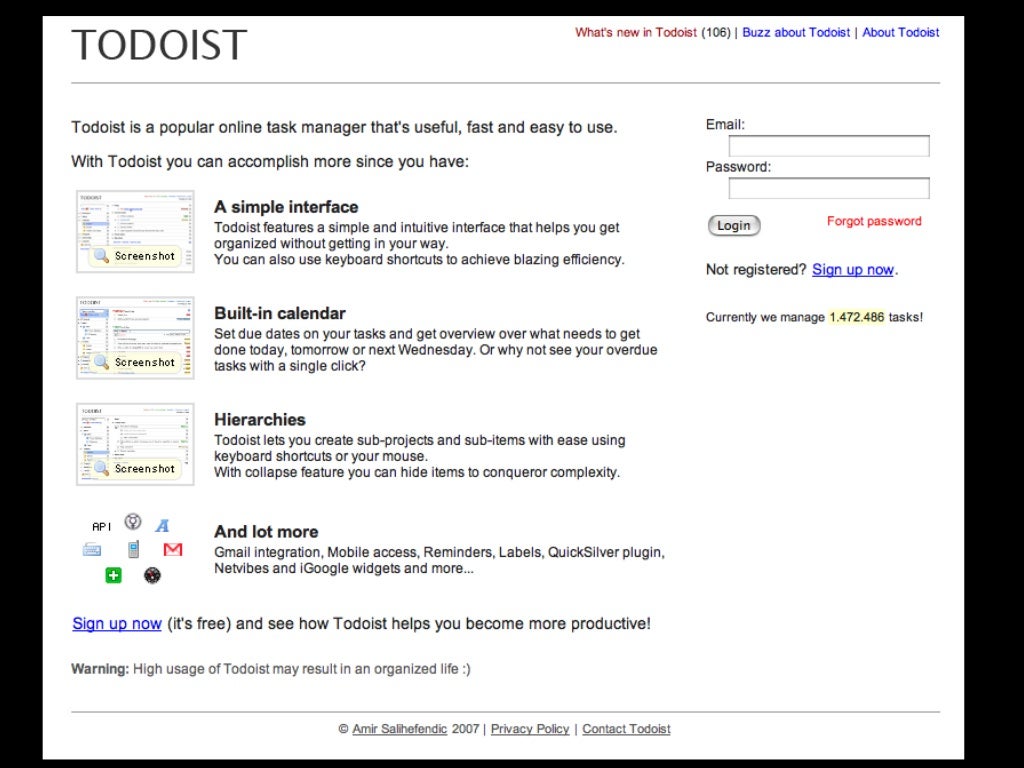This screenshot has height=768, width=1024.
Task: Open About Todoist link
Action: (901, 33)
